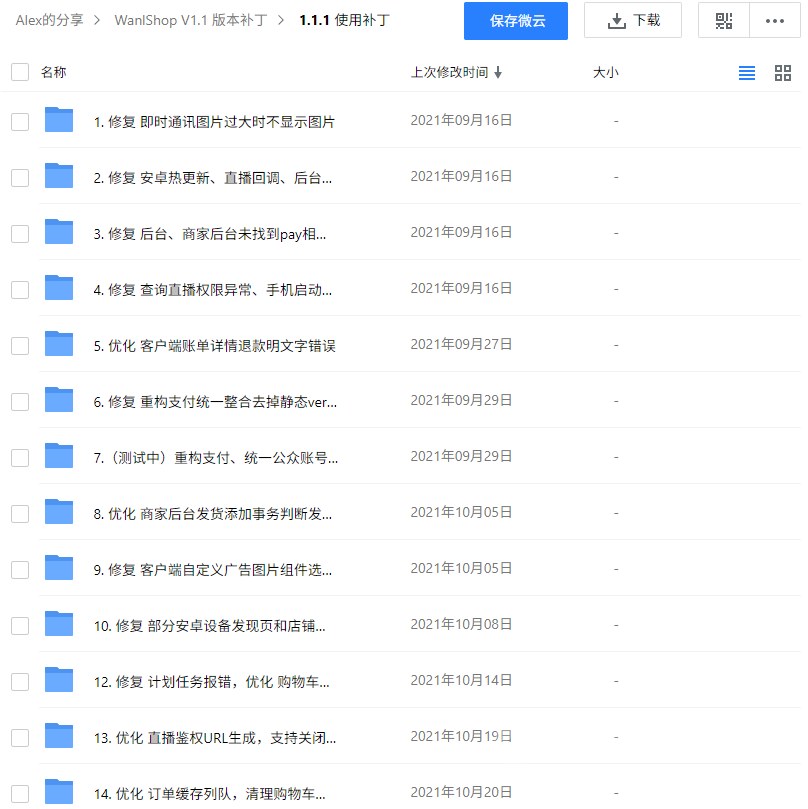Open folder icon for 12. 修复 计划任务报错
This screenshot has width=808, height=809.
59,679
